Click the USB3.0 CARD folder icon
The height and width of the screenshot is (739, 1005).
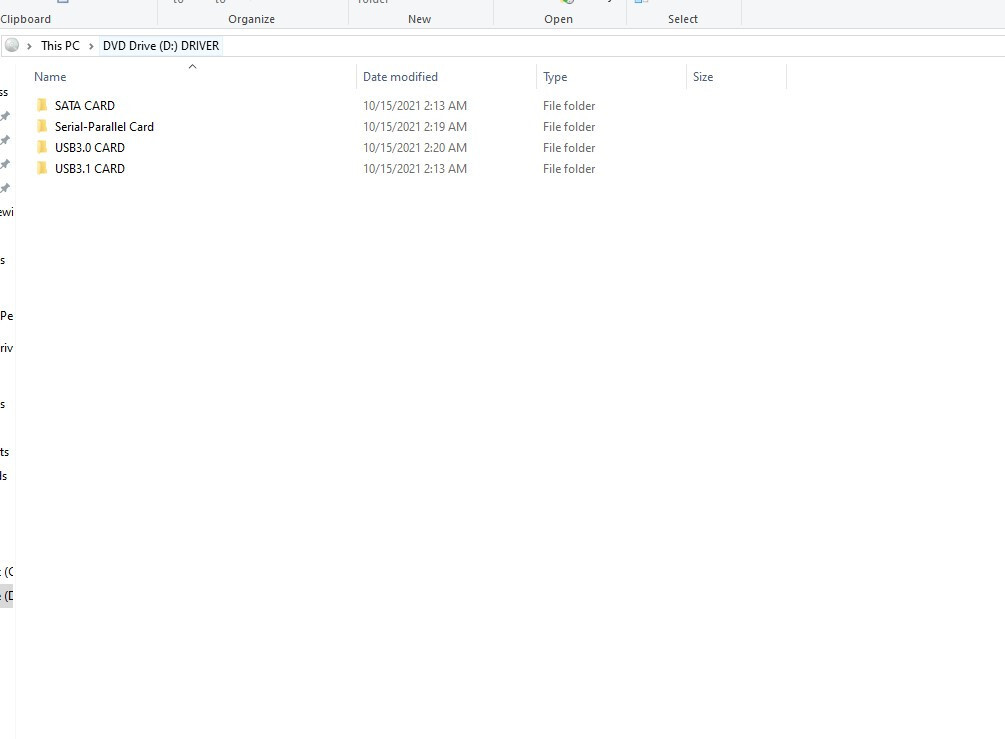42,147
